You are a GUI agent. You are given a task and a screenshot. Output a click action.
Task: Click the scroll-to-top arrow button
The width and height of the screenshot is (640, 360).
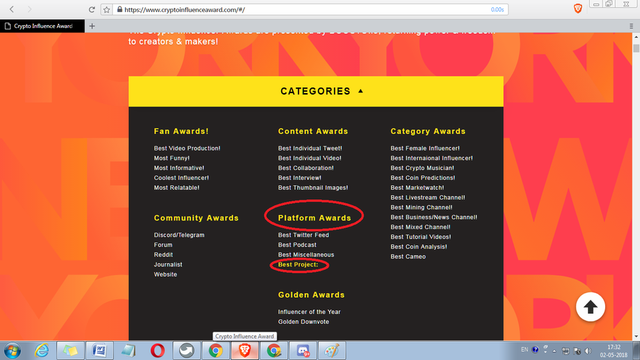coord(590,307)
